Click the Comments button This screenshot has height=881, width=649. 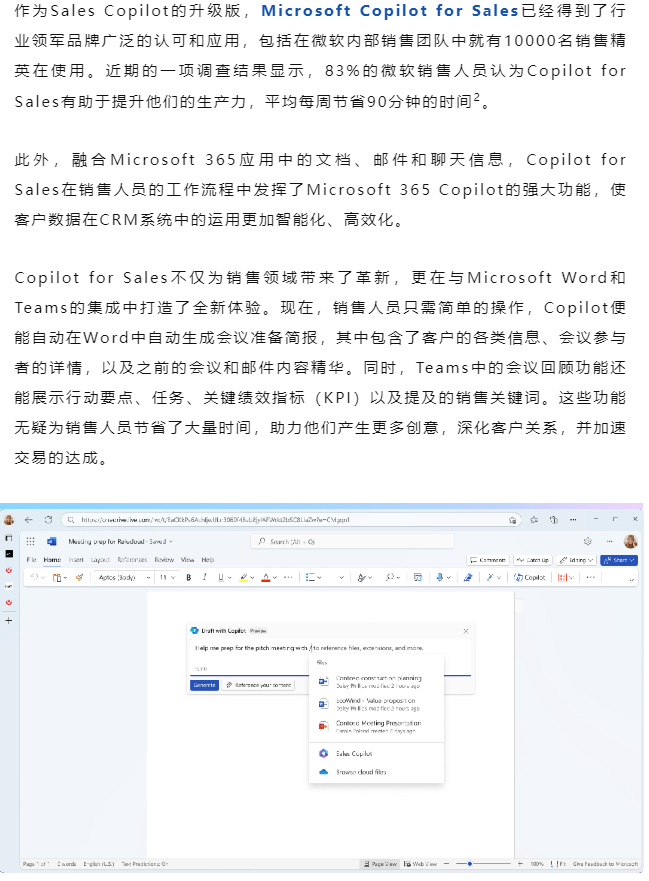(x=488, y=560)
